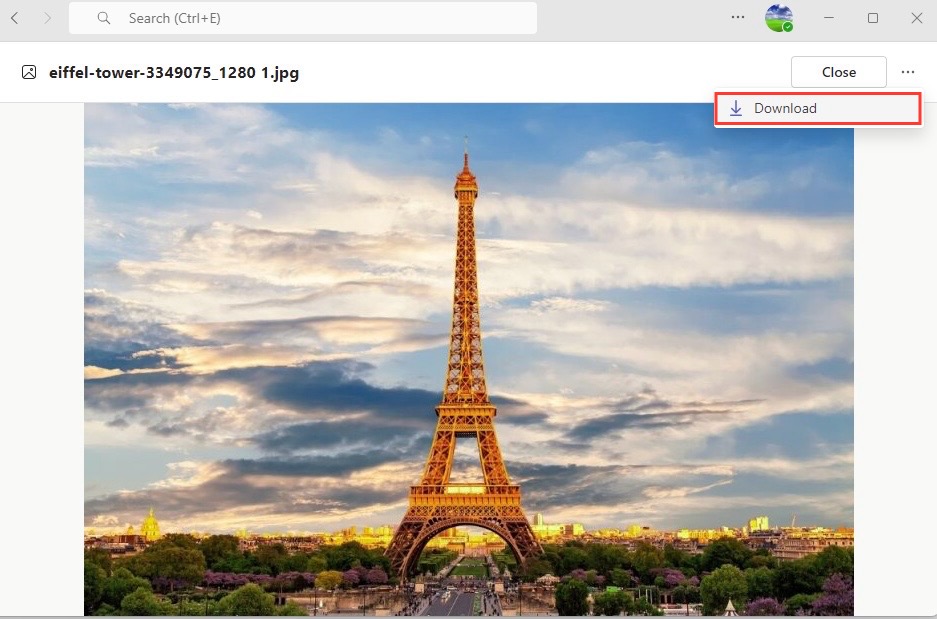Click the Eiffel Tower image preview
The image size is (937, 619).
point(468,359)
